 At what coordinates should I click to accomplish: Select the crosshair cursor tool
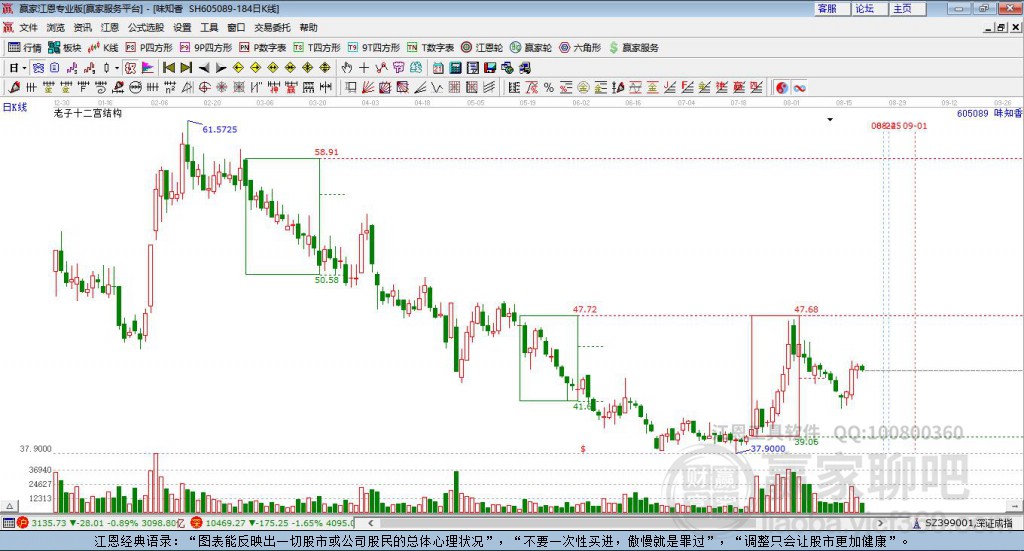(364, 68)
